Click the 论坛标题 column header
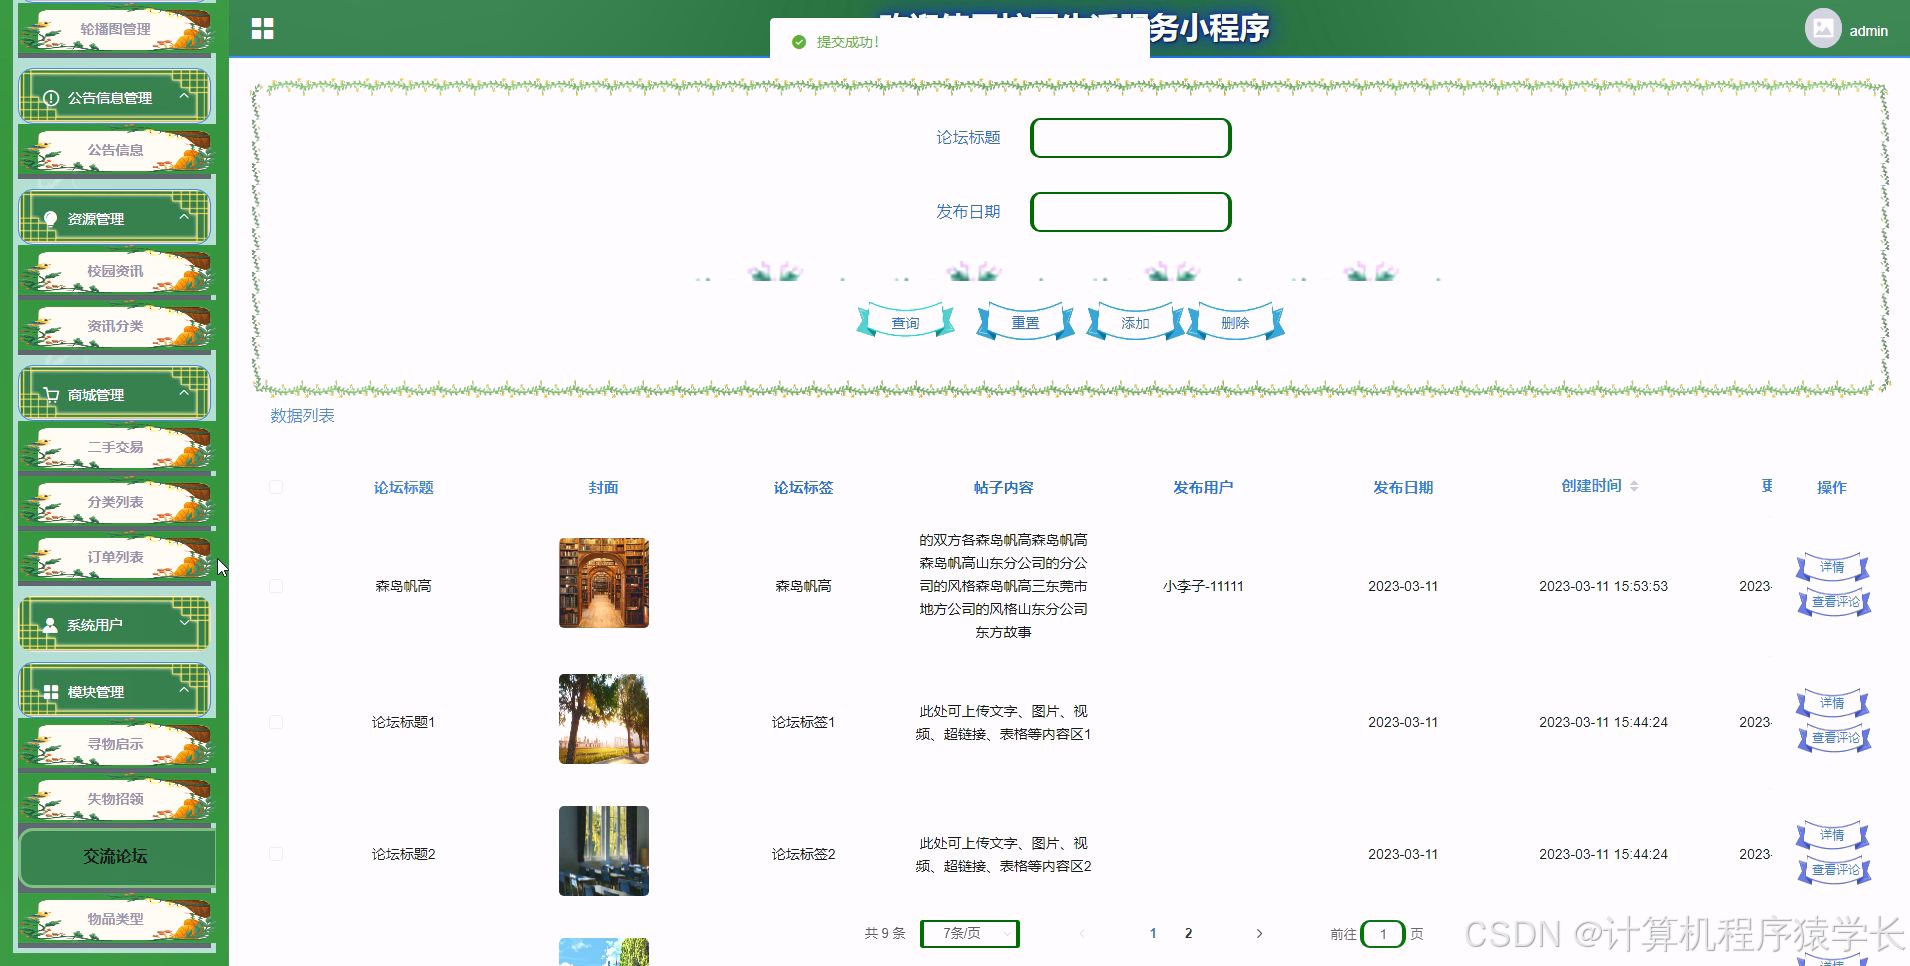Viewport: 1910px width, 966px height. 404,487
